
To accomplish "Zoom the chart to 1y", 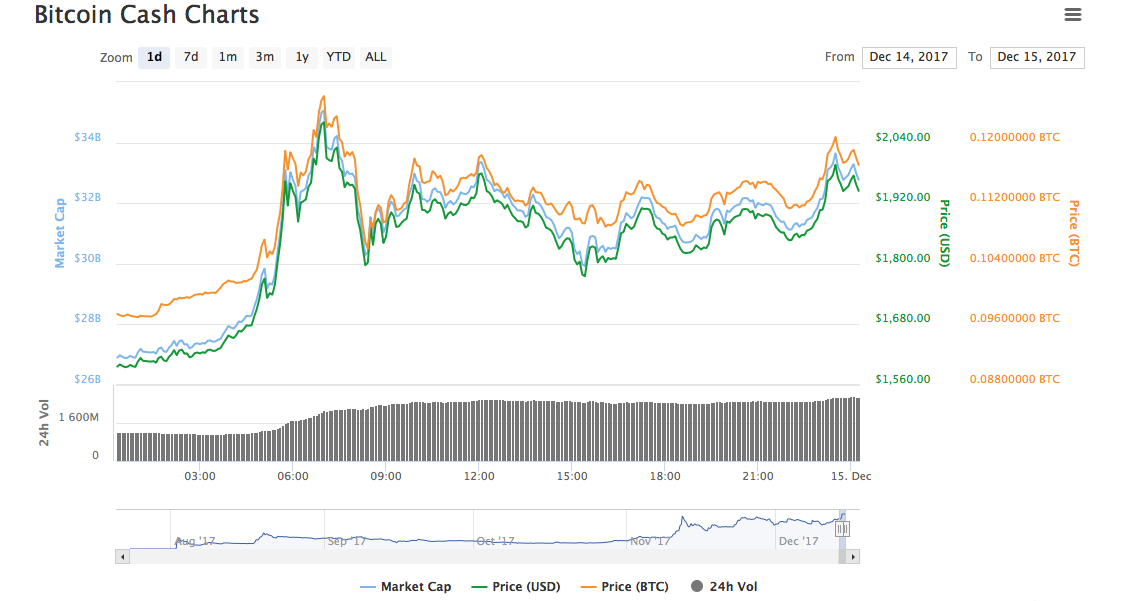I will tap(301, 57).
